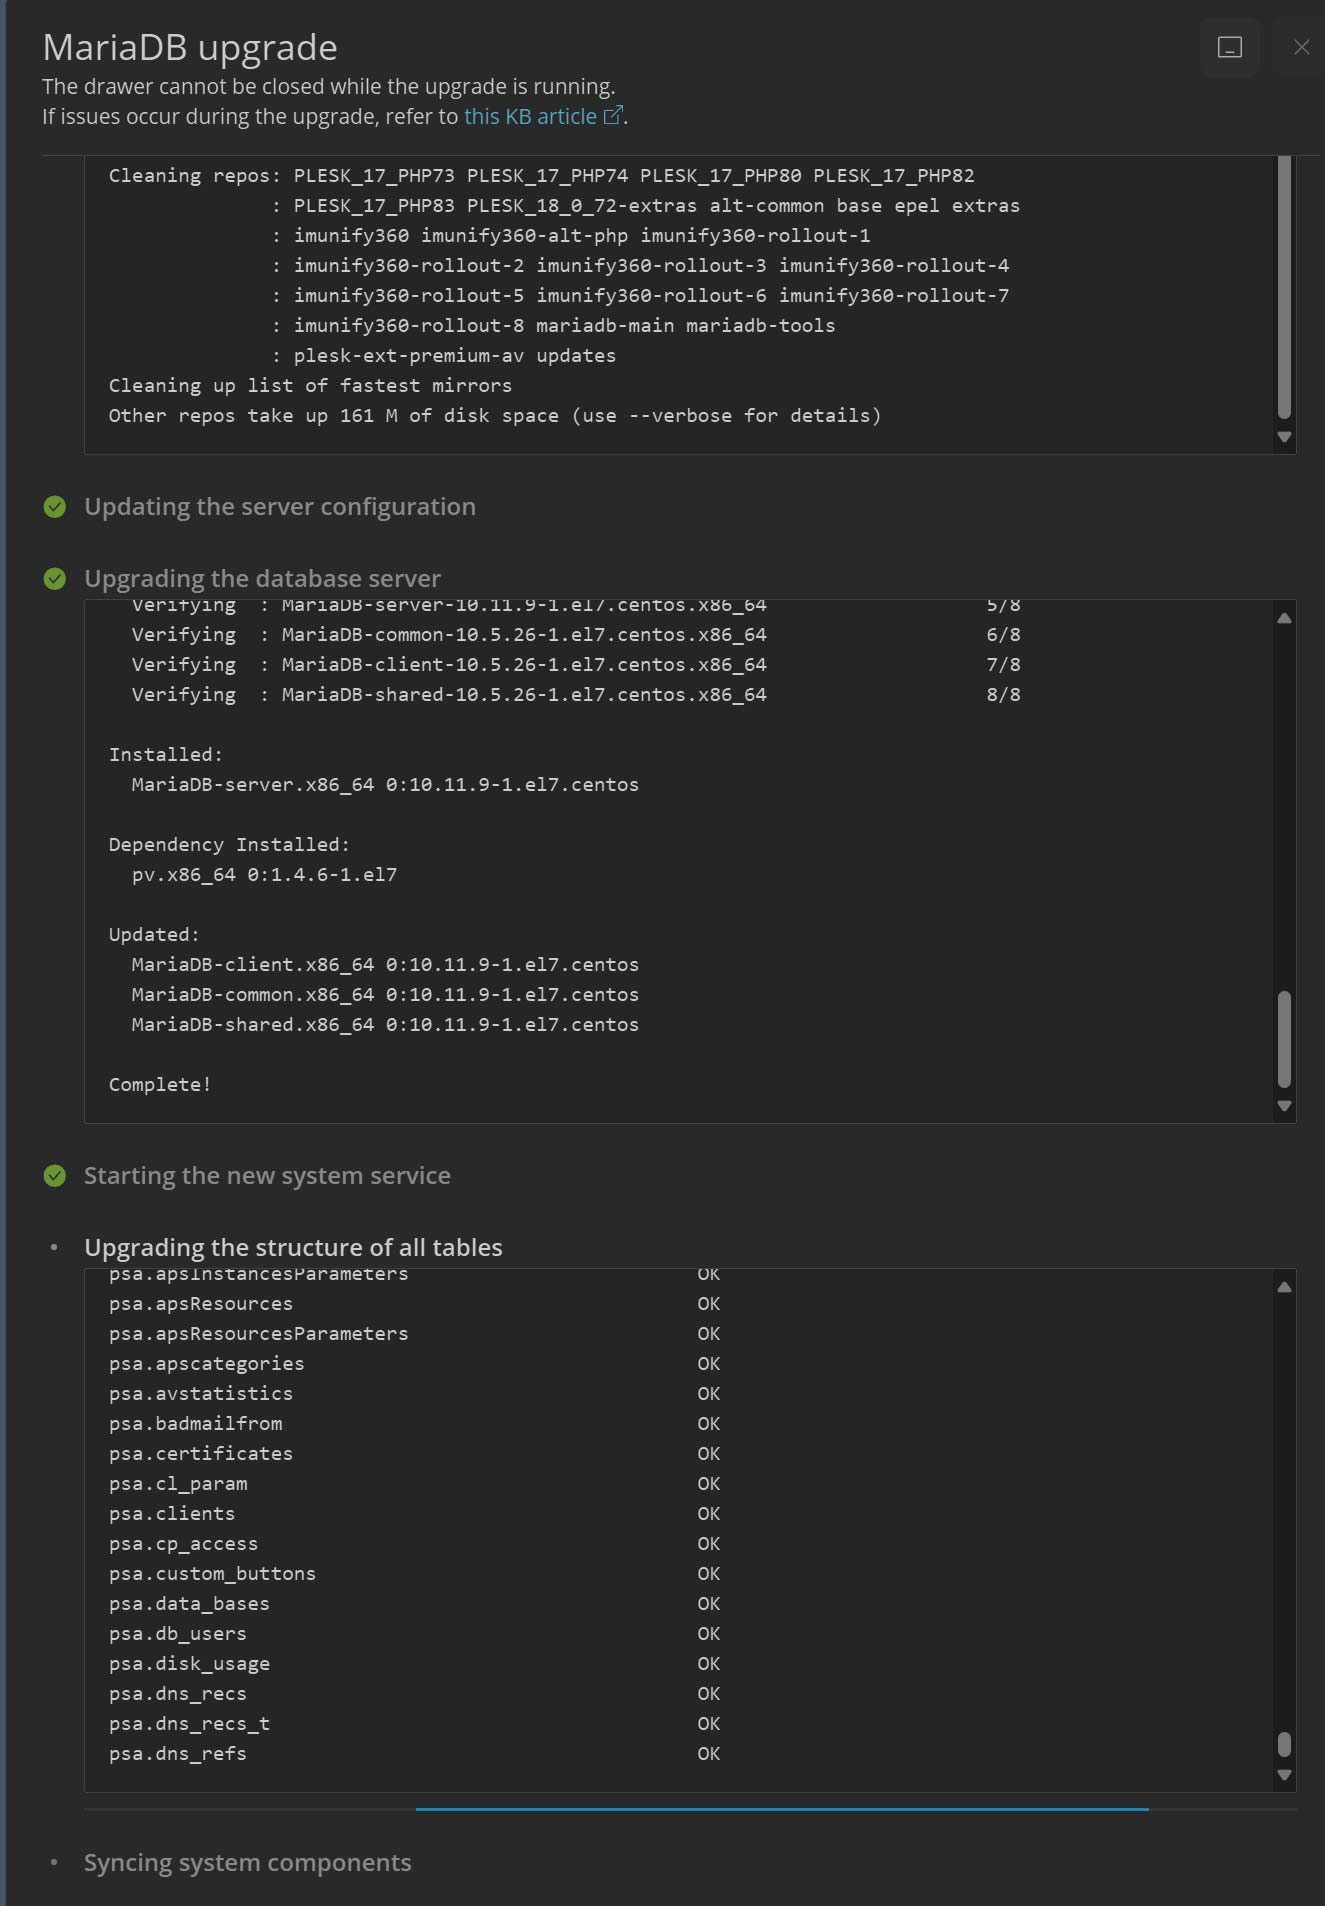Viewport: 1325px width, 1906px height.
Task: Click scrollbar thumb in database server log
Action: (1284, 1039)
